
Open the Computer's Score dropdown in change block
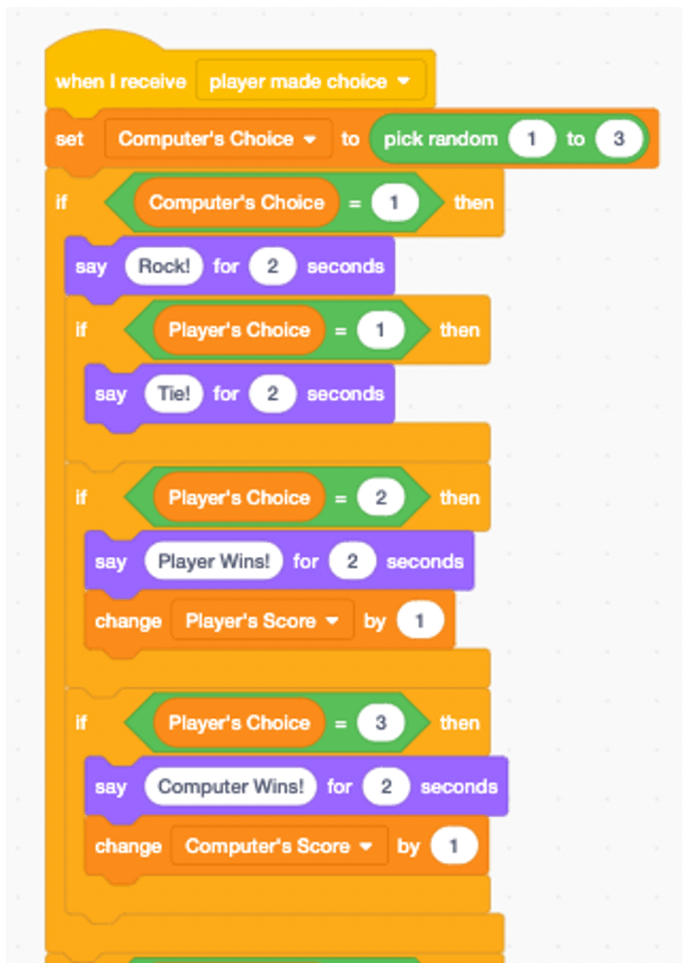click(x=278, y=845)
